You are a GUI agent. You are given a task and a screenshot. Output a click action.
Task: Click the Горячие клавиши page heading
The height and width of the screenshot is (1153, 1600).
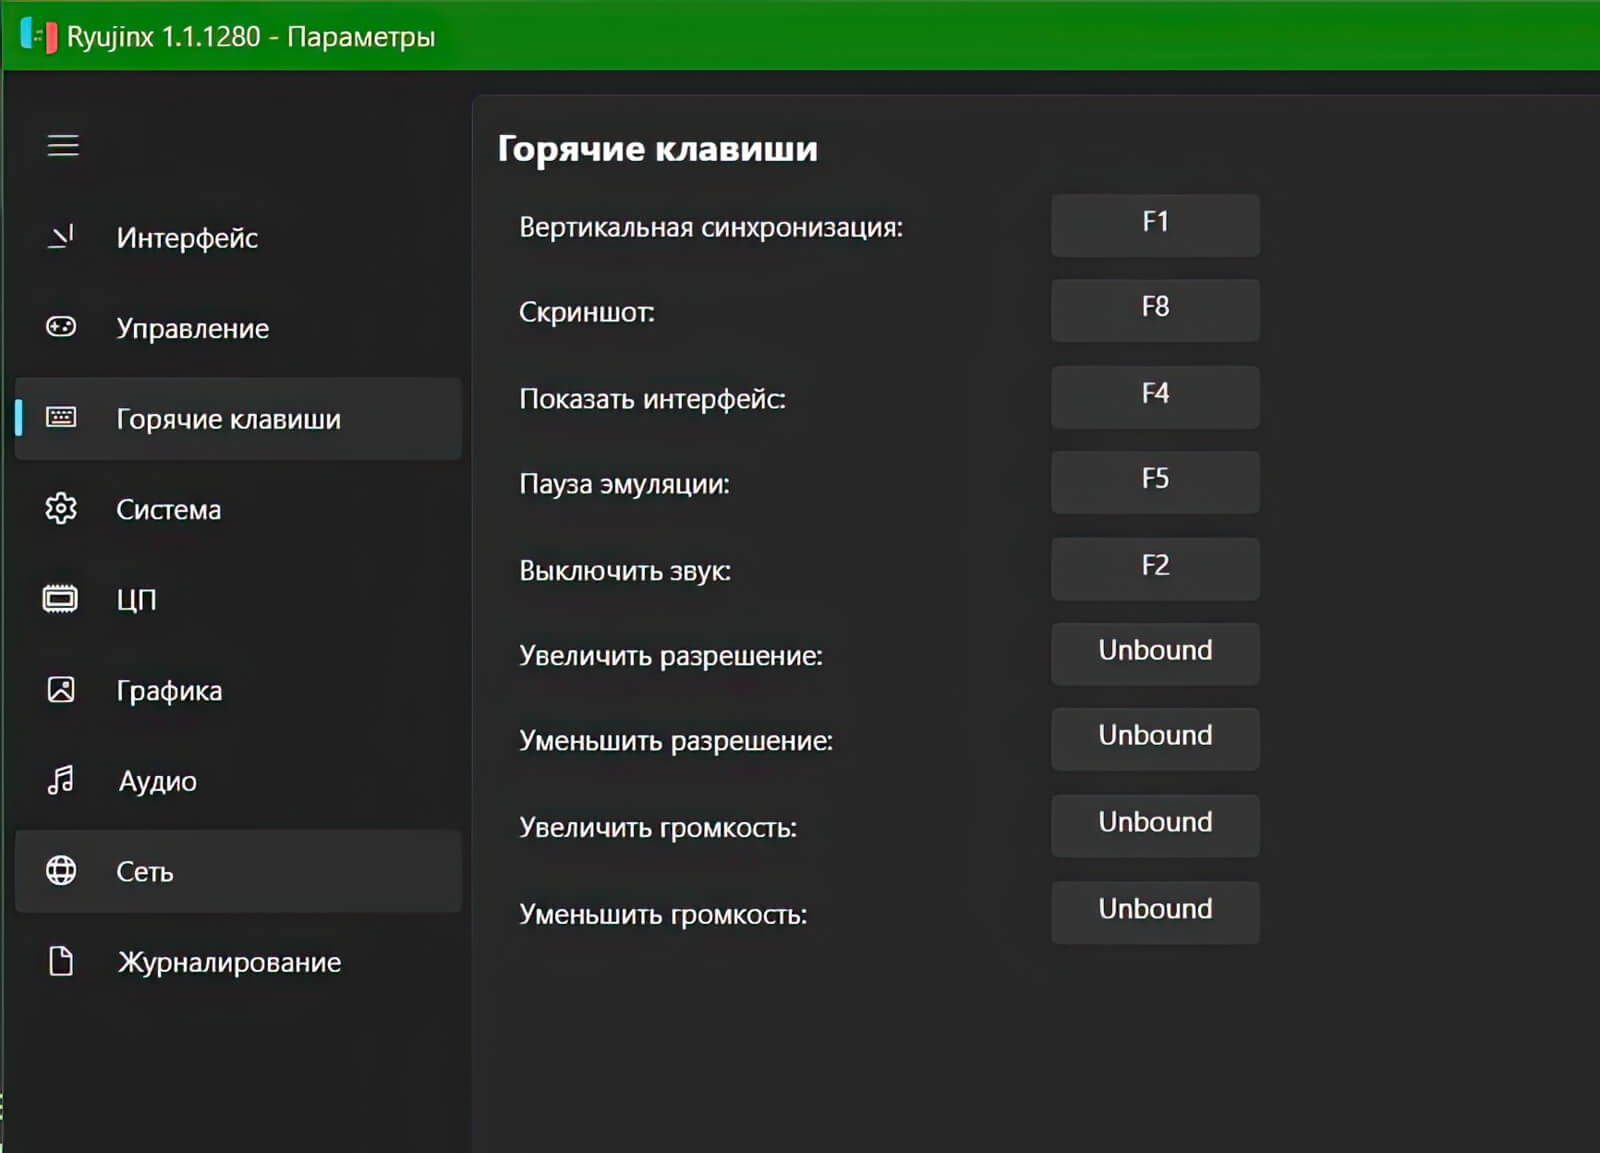(657, 149)
